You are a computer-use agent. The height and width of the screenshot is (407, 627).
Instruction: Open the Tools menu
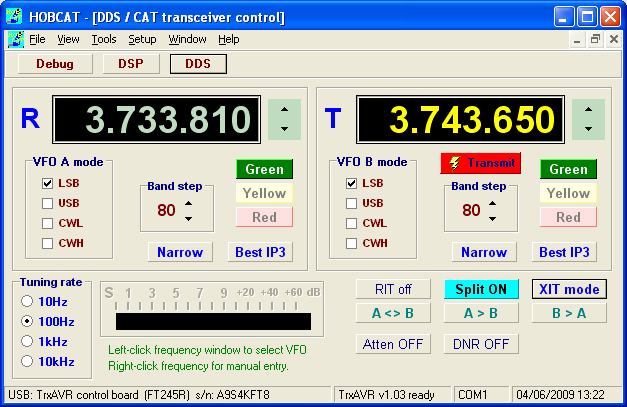[x=103, y=40]
